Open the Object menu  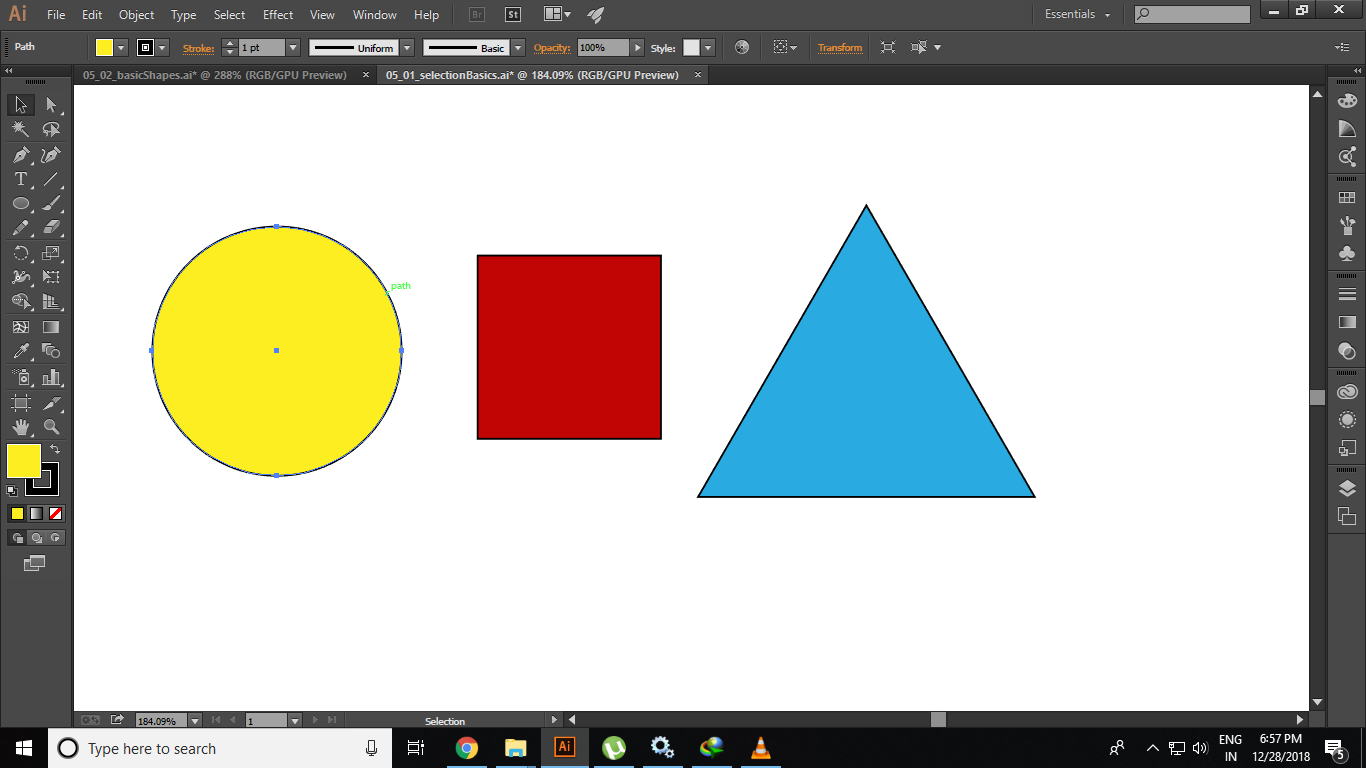[x=136, y=15]
